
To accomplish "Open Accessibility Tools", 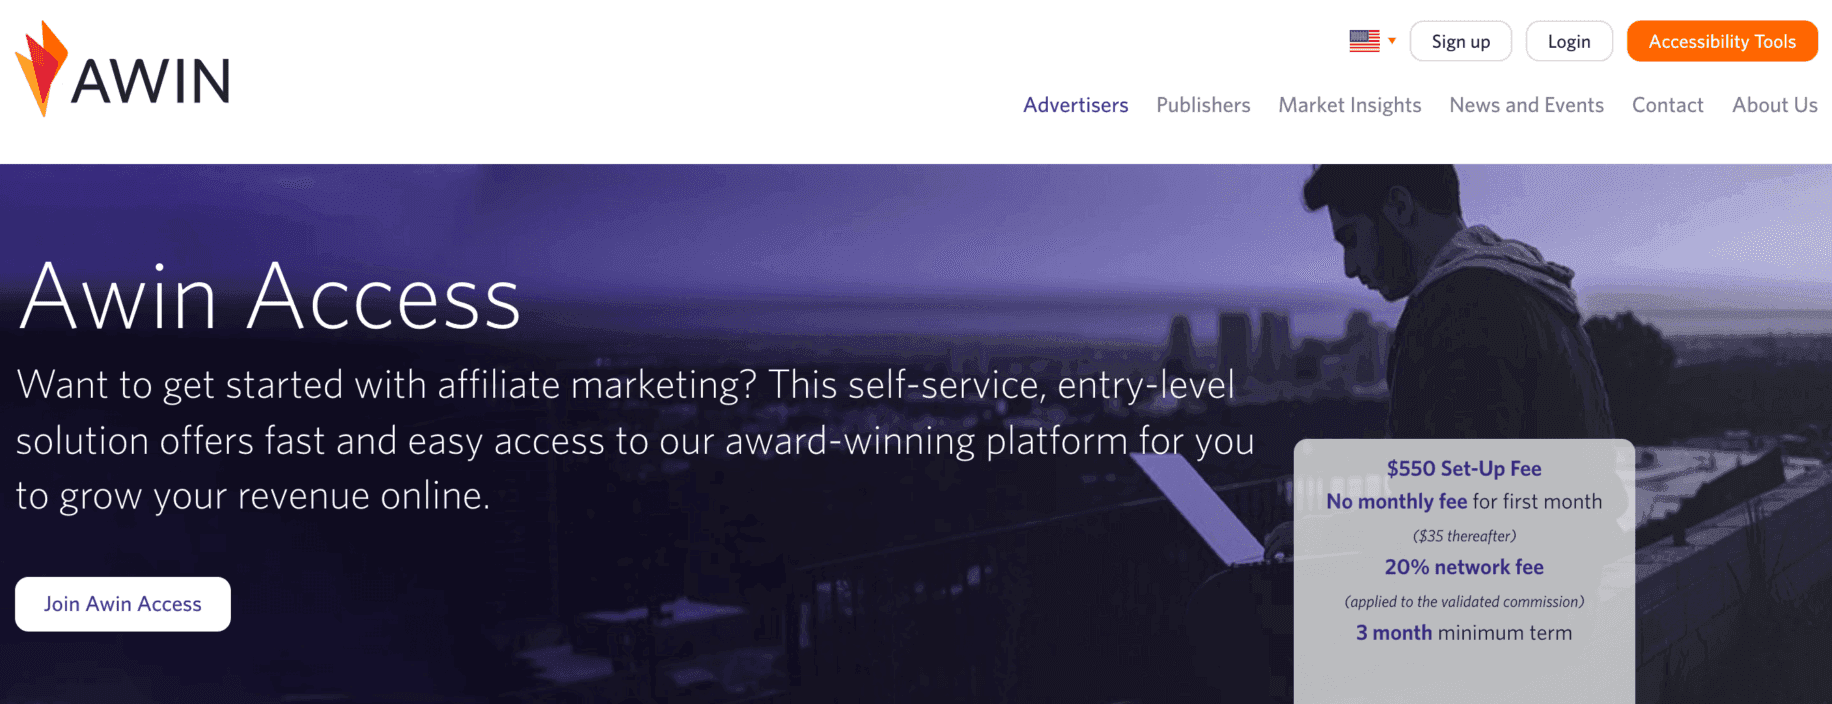I will coord(1721,41).
